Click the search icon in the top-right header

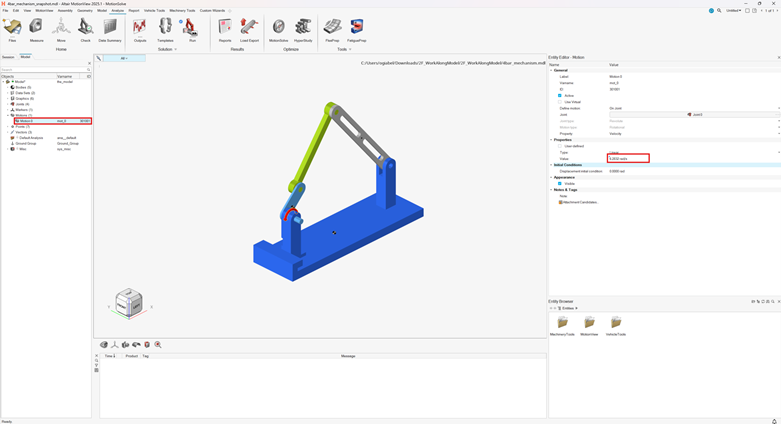point(719,10)
